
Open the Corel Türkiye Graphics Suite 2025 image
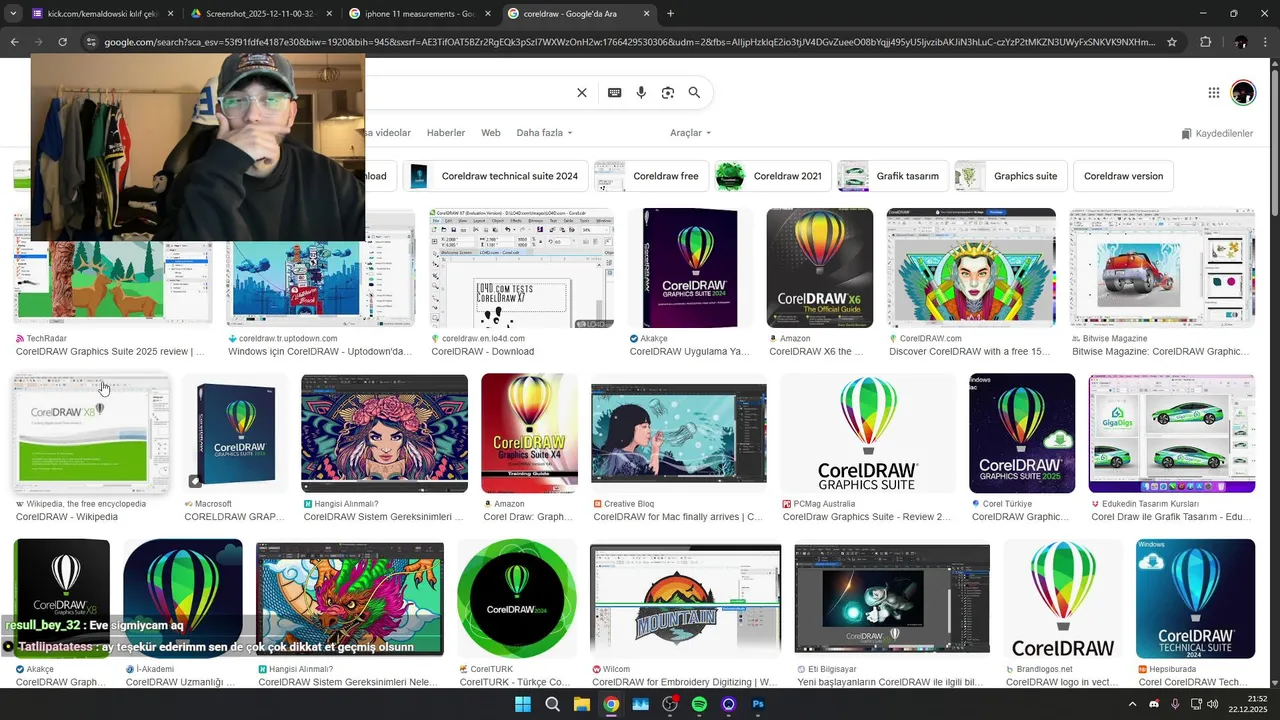1022,433
